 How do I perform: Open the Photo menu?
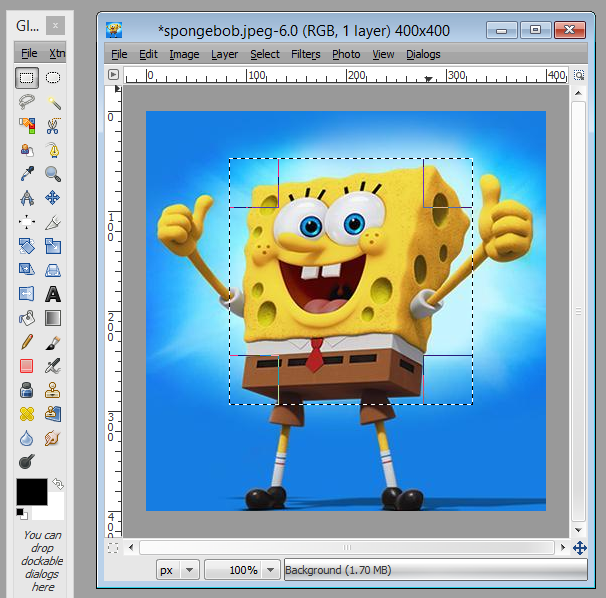(x=346, y=54)
